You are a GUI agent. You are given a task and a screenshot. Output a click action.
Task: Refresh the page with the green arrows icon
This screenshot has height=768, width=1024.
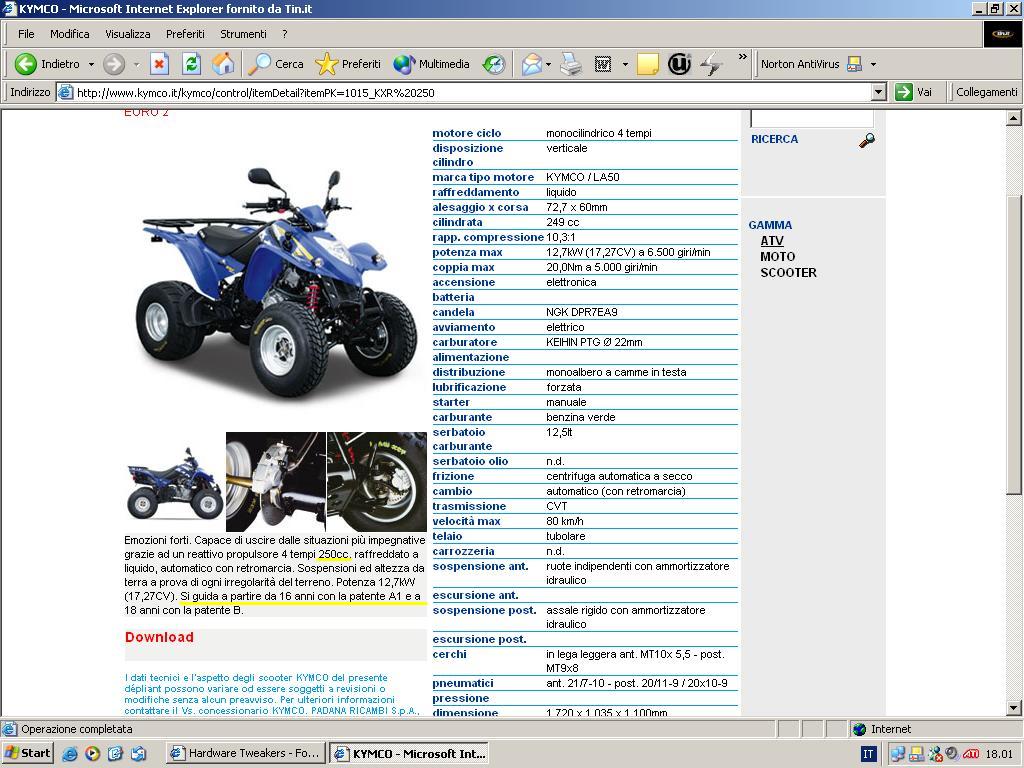(x=191, y=64)
